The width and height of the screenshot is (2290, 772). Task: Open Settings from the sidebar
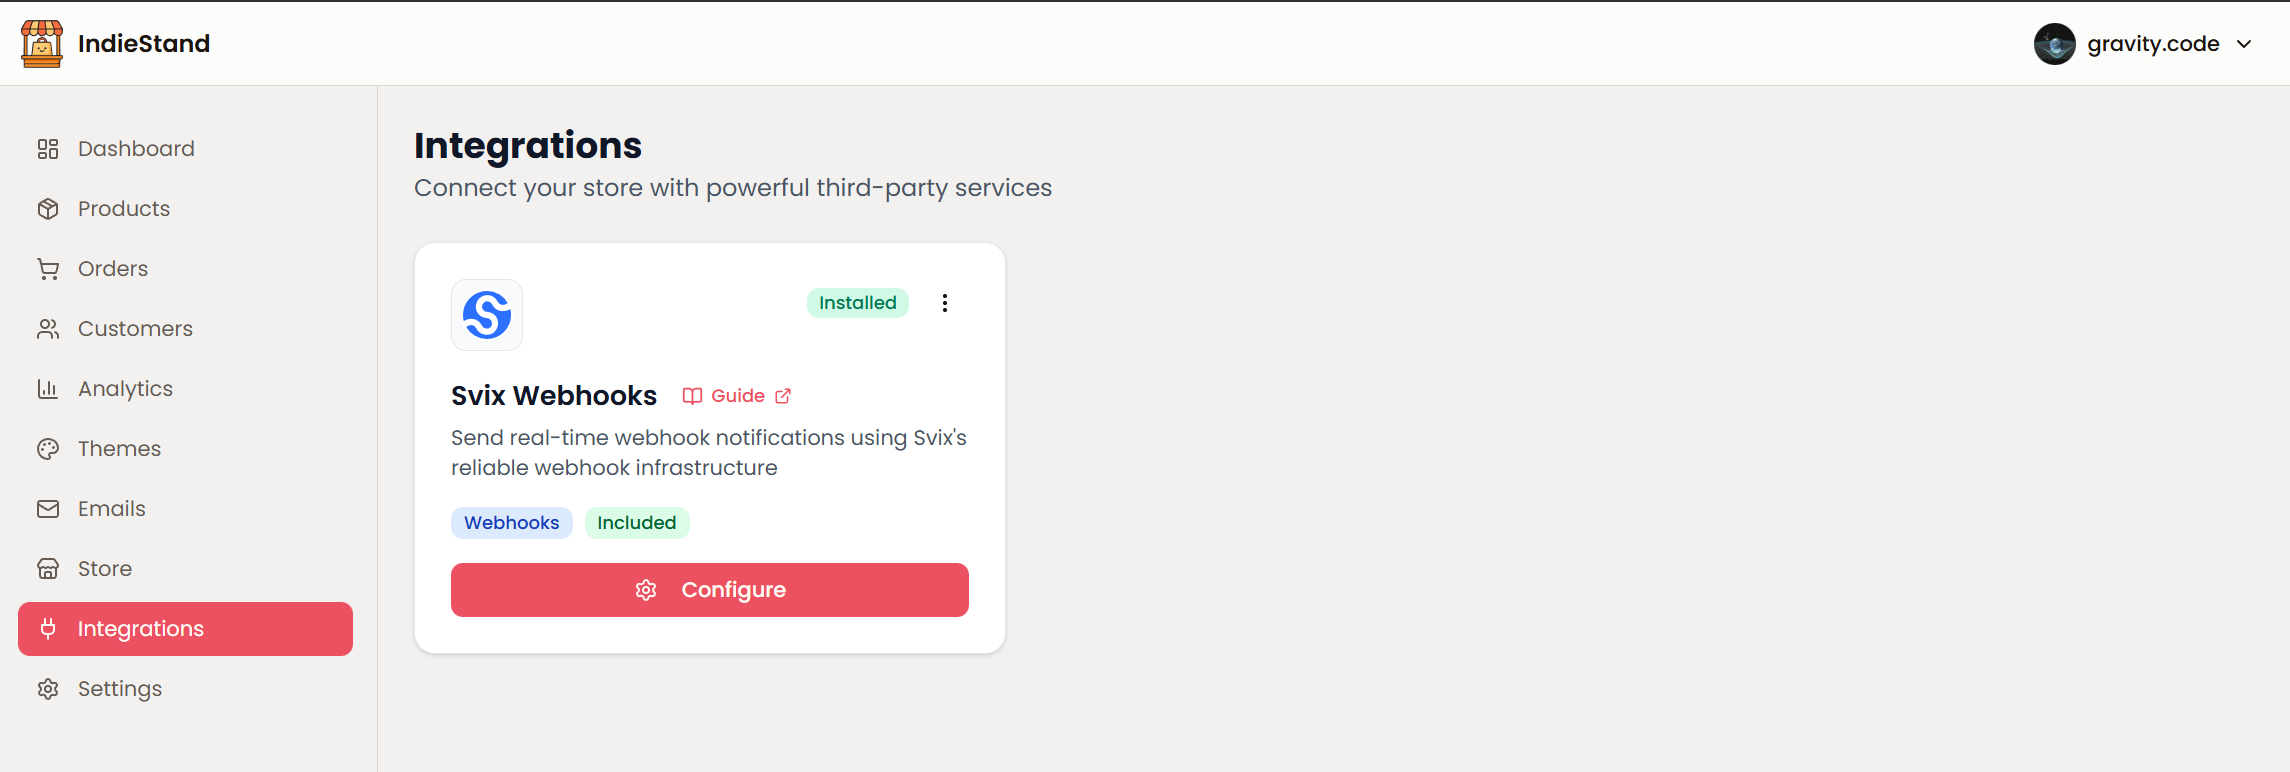[119, 689]
